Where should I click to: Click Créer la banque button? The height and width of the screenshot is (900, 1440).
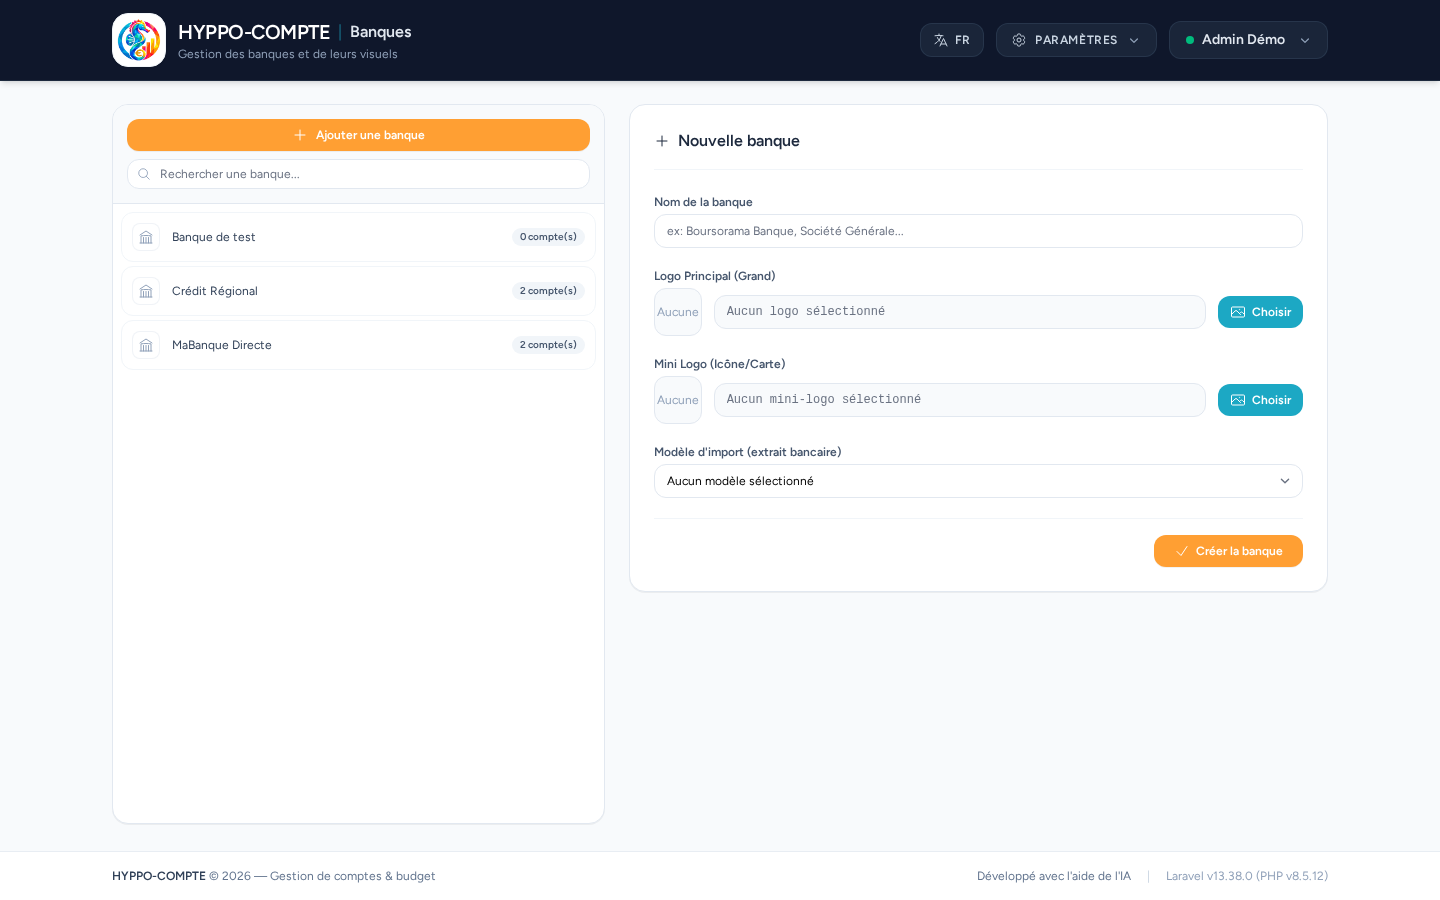(1228, 551)
